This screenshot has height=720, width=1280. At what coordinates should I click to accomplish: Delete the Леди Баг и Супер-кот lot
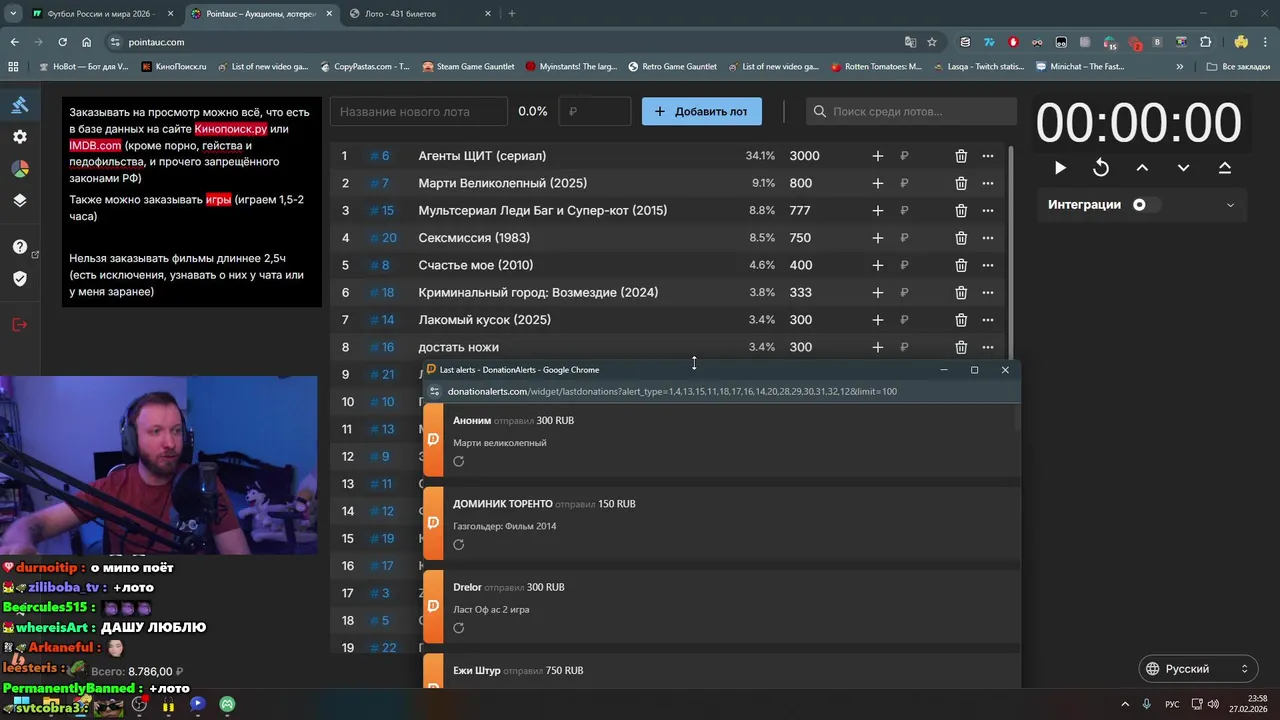pos(961,210)
